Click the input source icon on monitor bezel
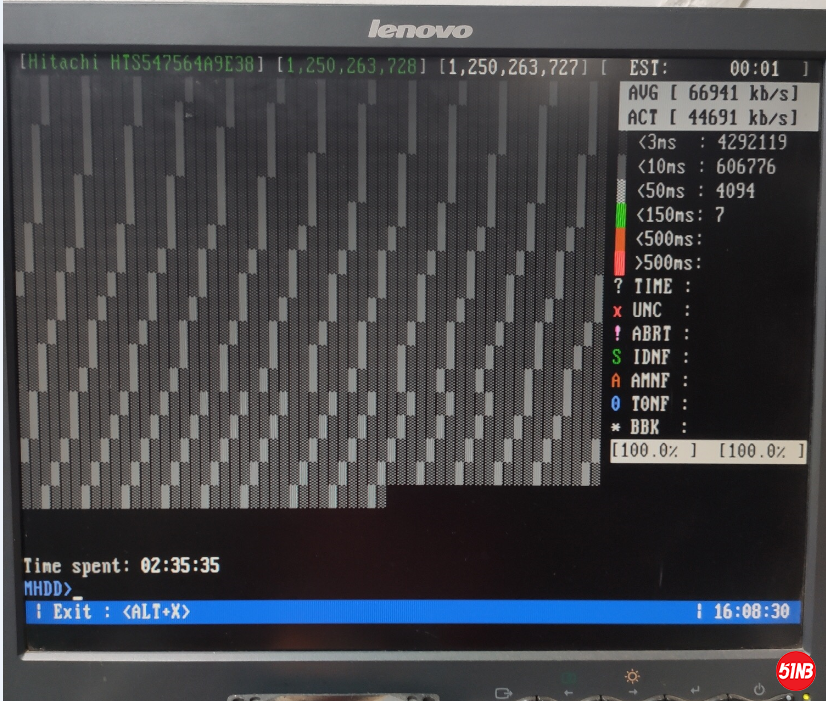 point(504,693)
